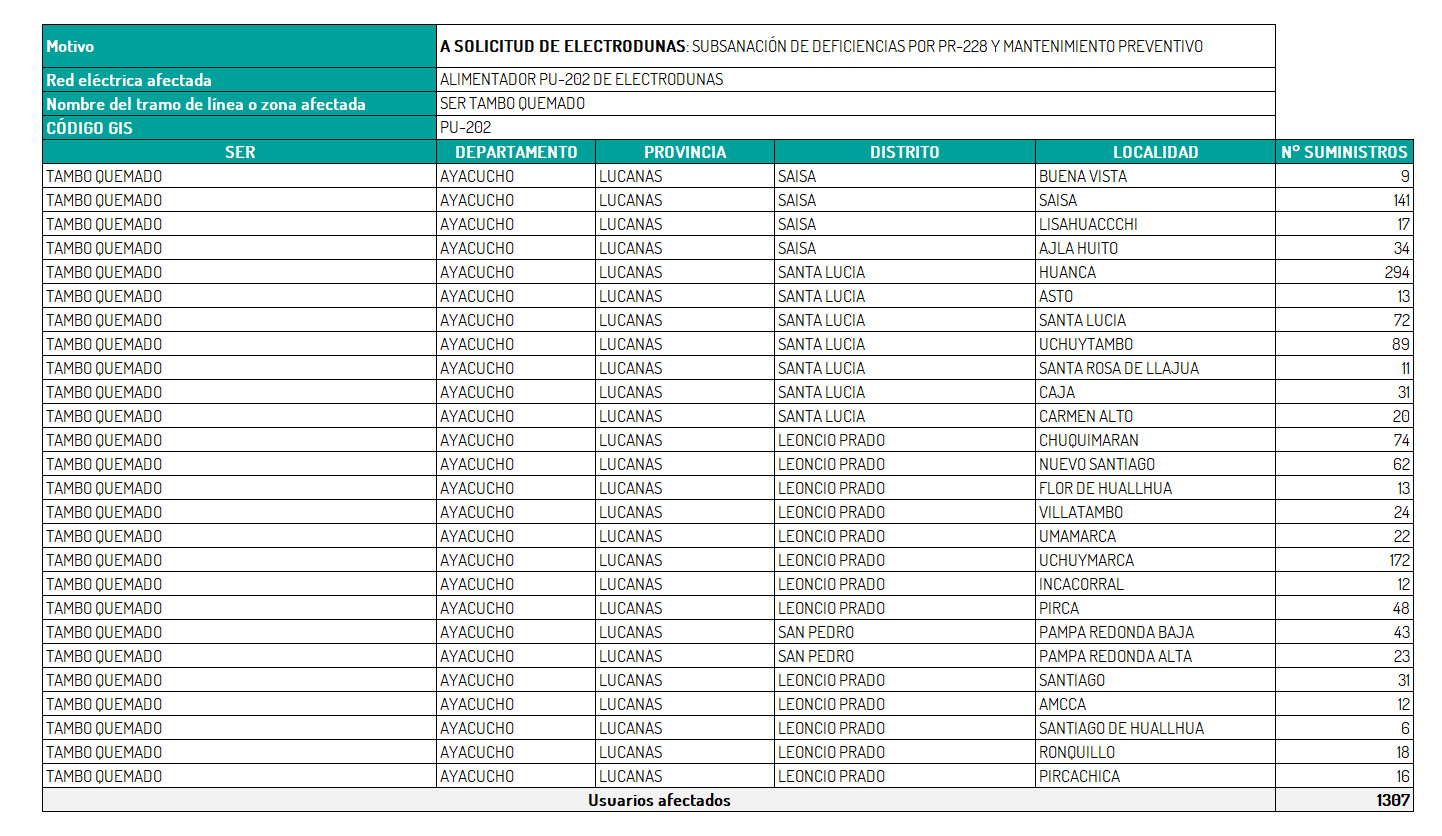Viewport: 1442px width, 836px height.
Task: Click the INCACORRAL locality cell
Action: (1156, 584)
